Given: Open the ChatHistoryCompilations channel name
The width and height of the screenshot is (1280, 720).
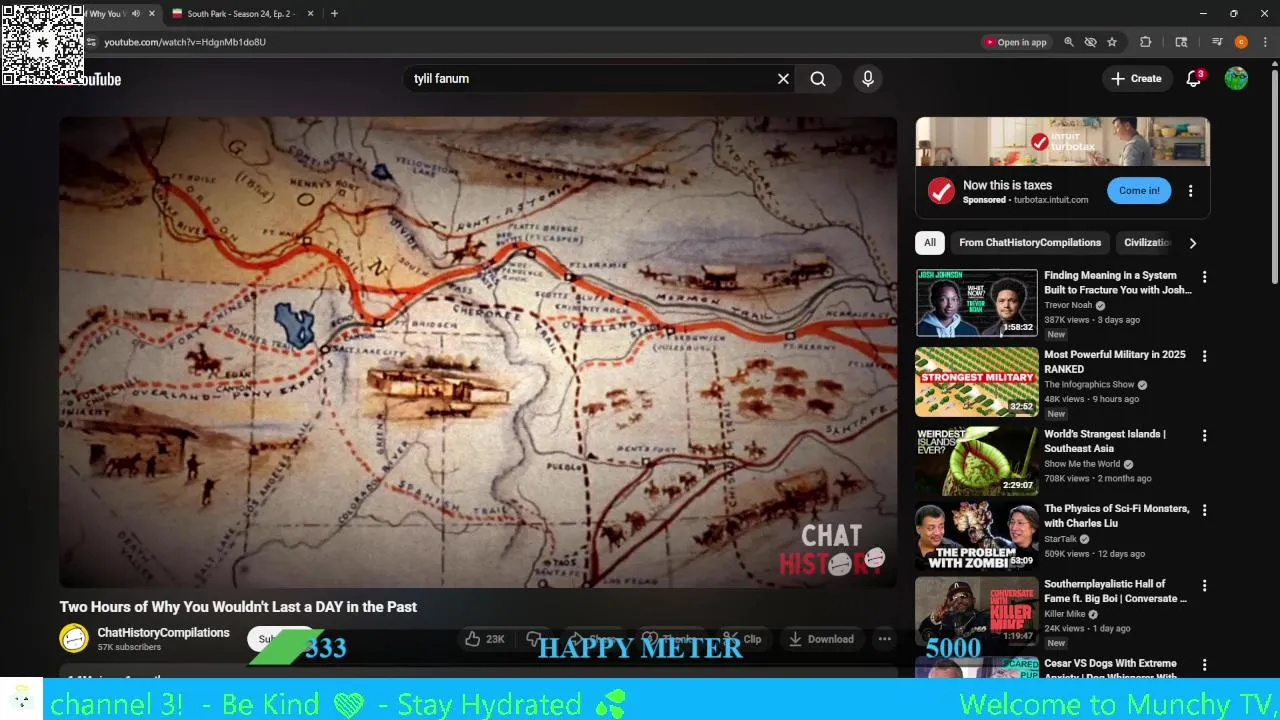Looking at the screenshot, I should tap(163, 633).
